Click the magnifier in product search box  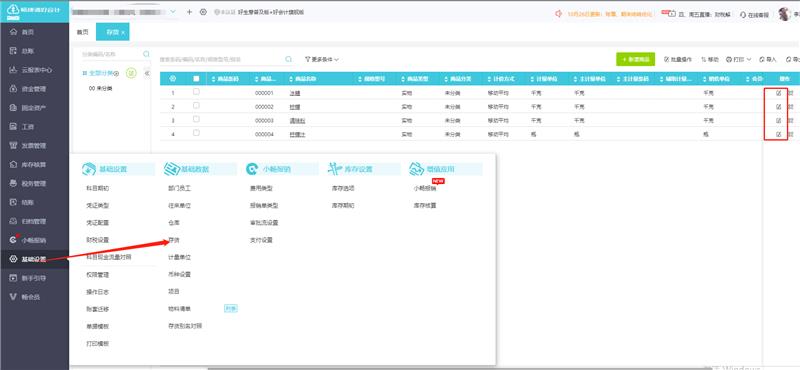[288, 59]
